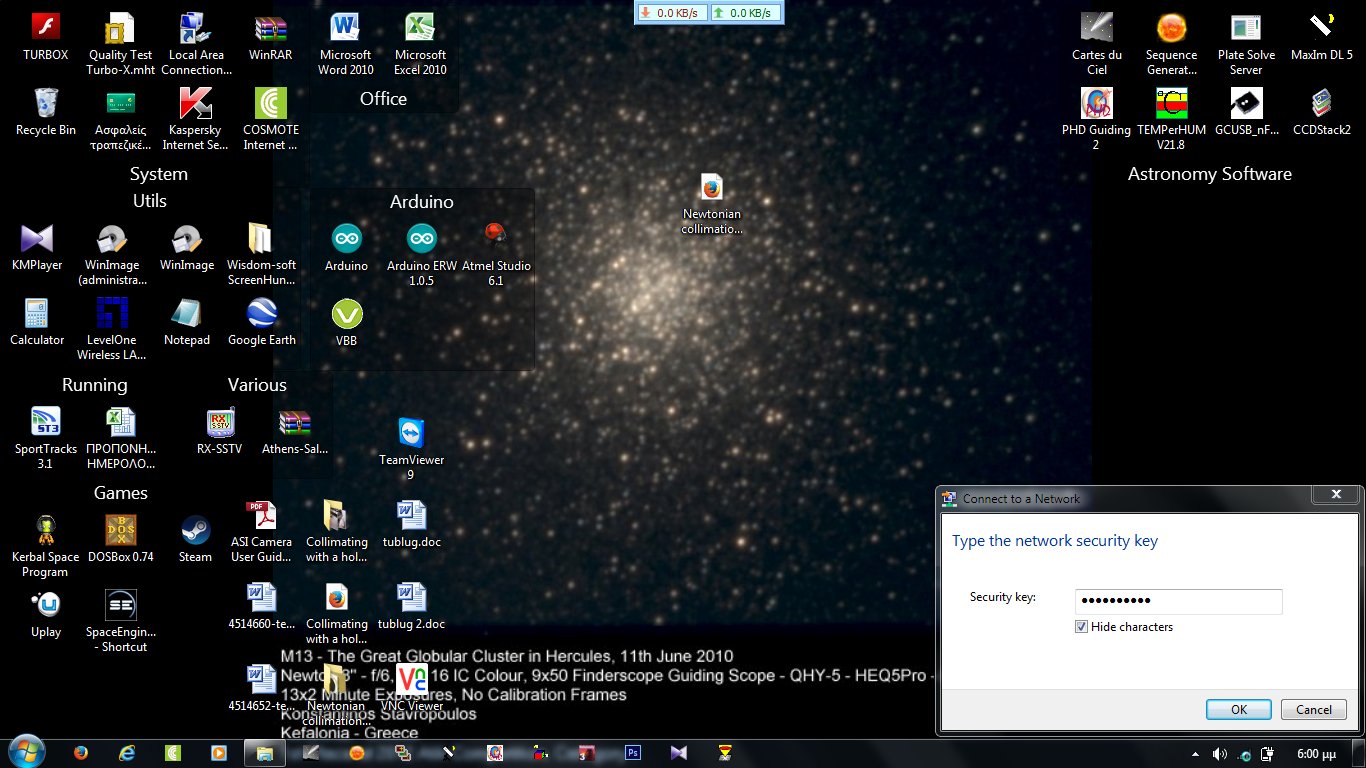This screenshot has height=768, width=1366.
Task: Open the power status tray icon
Action: [1267, 753]
